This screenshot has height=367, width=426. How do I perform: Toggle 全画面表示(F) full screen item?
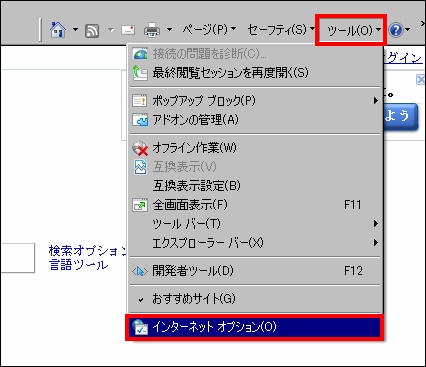(255, 205)
